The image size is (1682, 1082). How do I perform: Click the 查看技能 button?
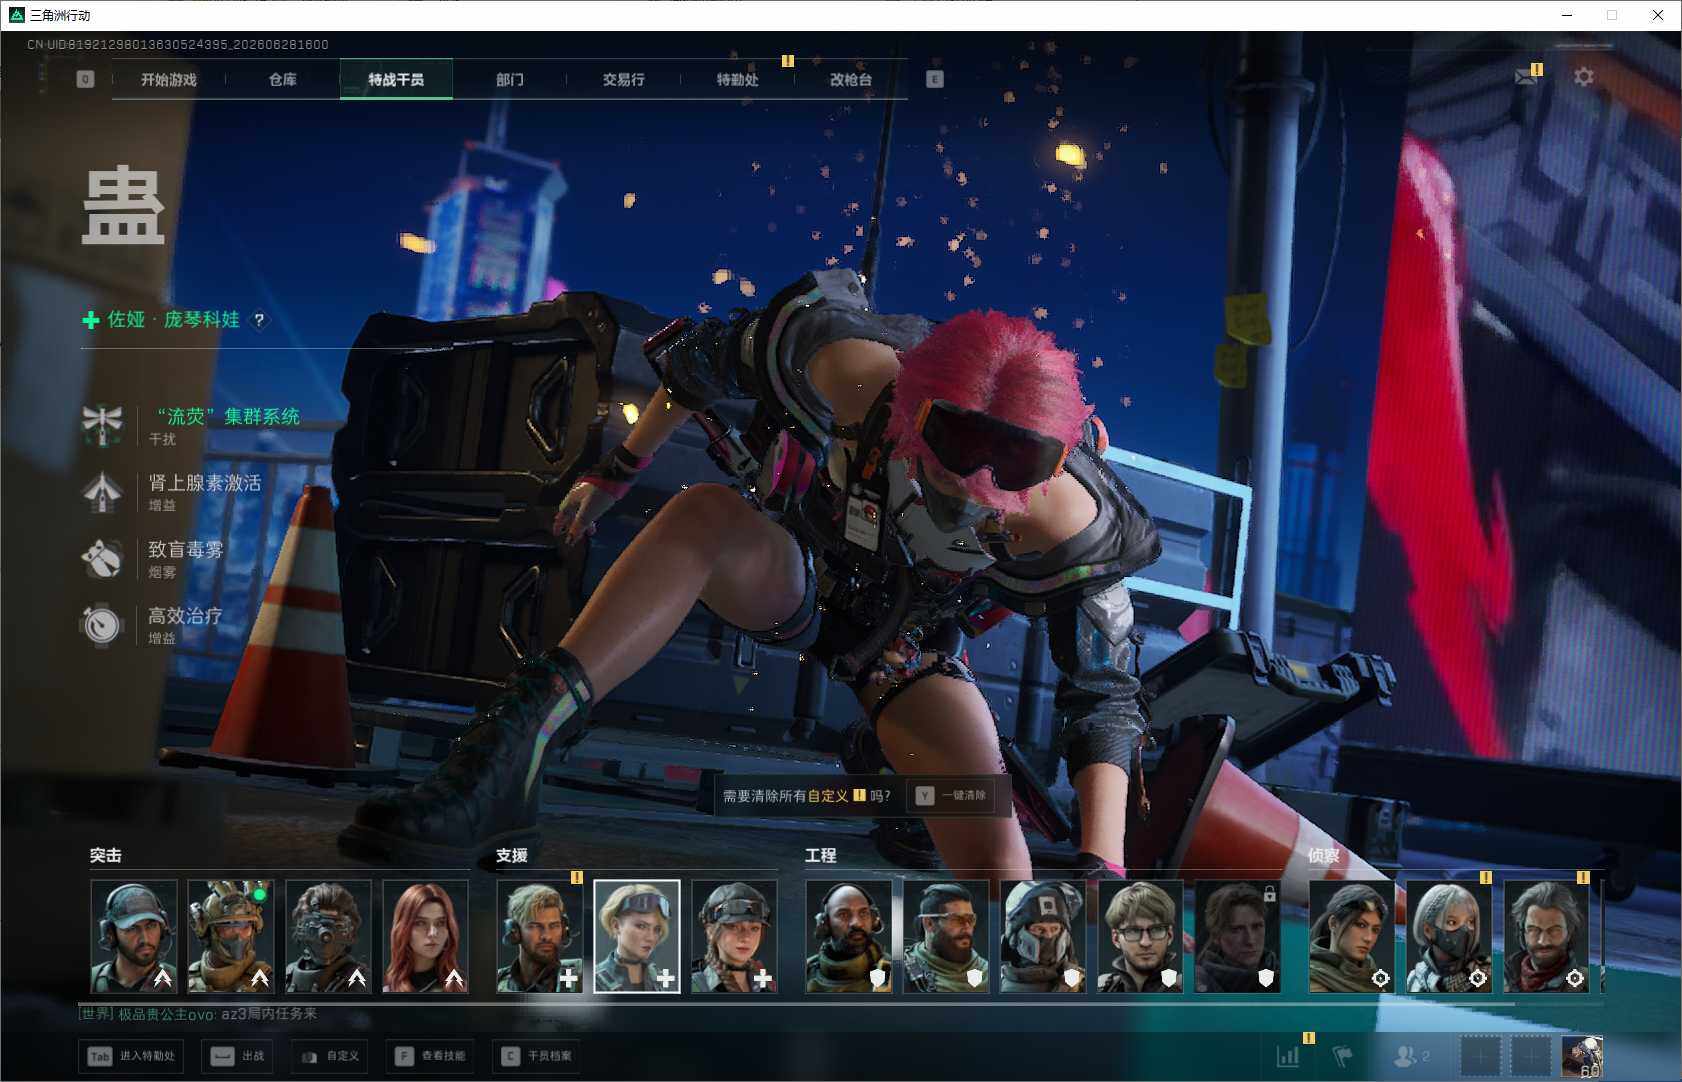pyautogui.click(x=430, y=1056)
